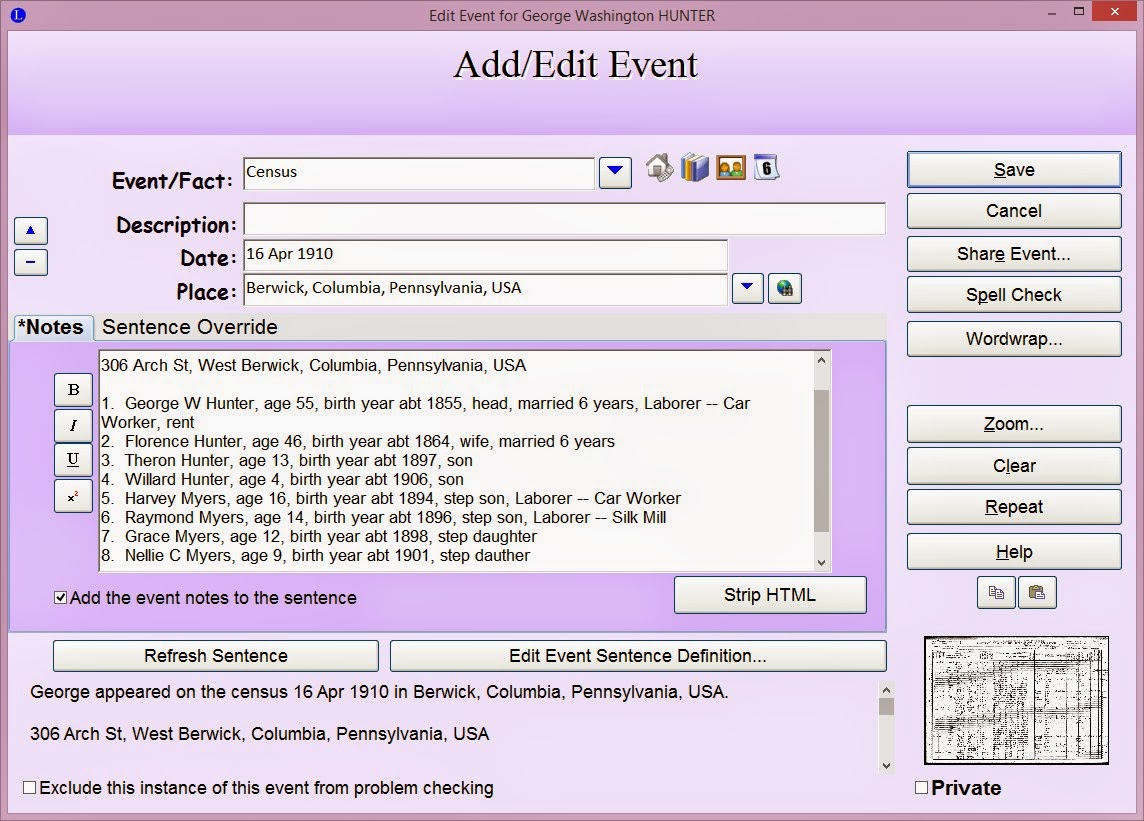Click into the empty Description field
The image size is (1144, 821).
564,219
